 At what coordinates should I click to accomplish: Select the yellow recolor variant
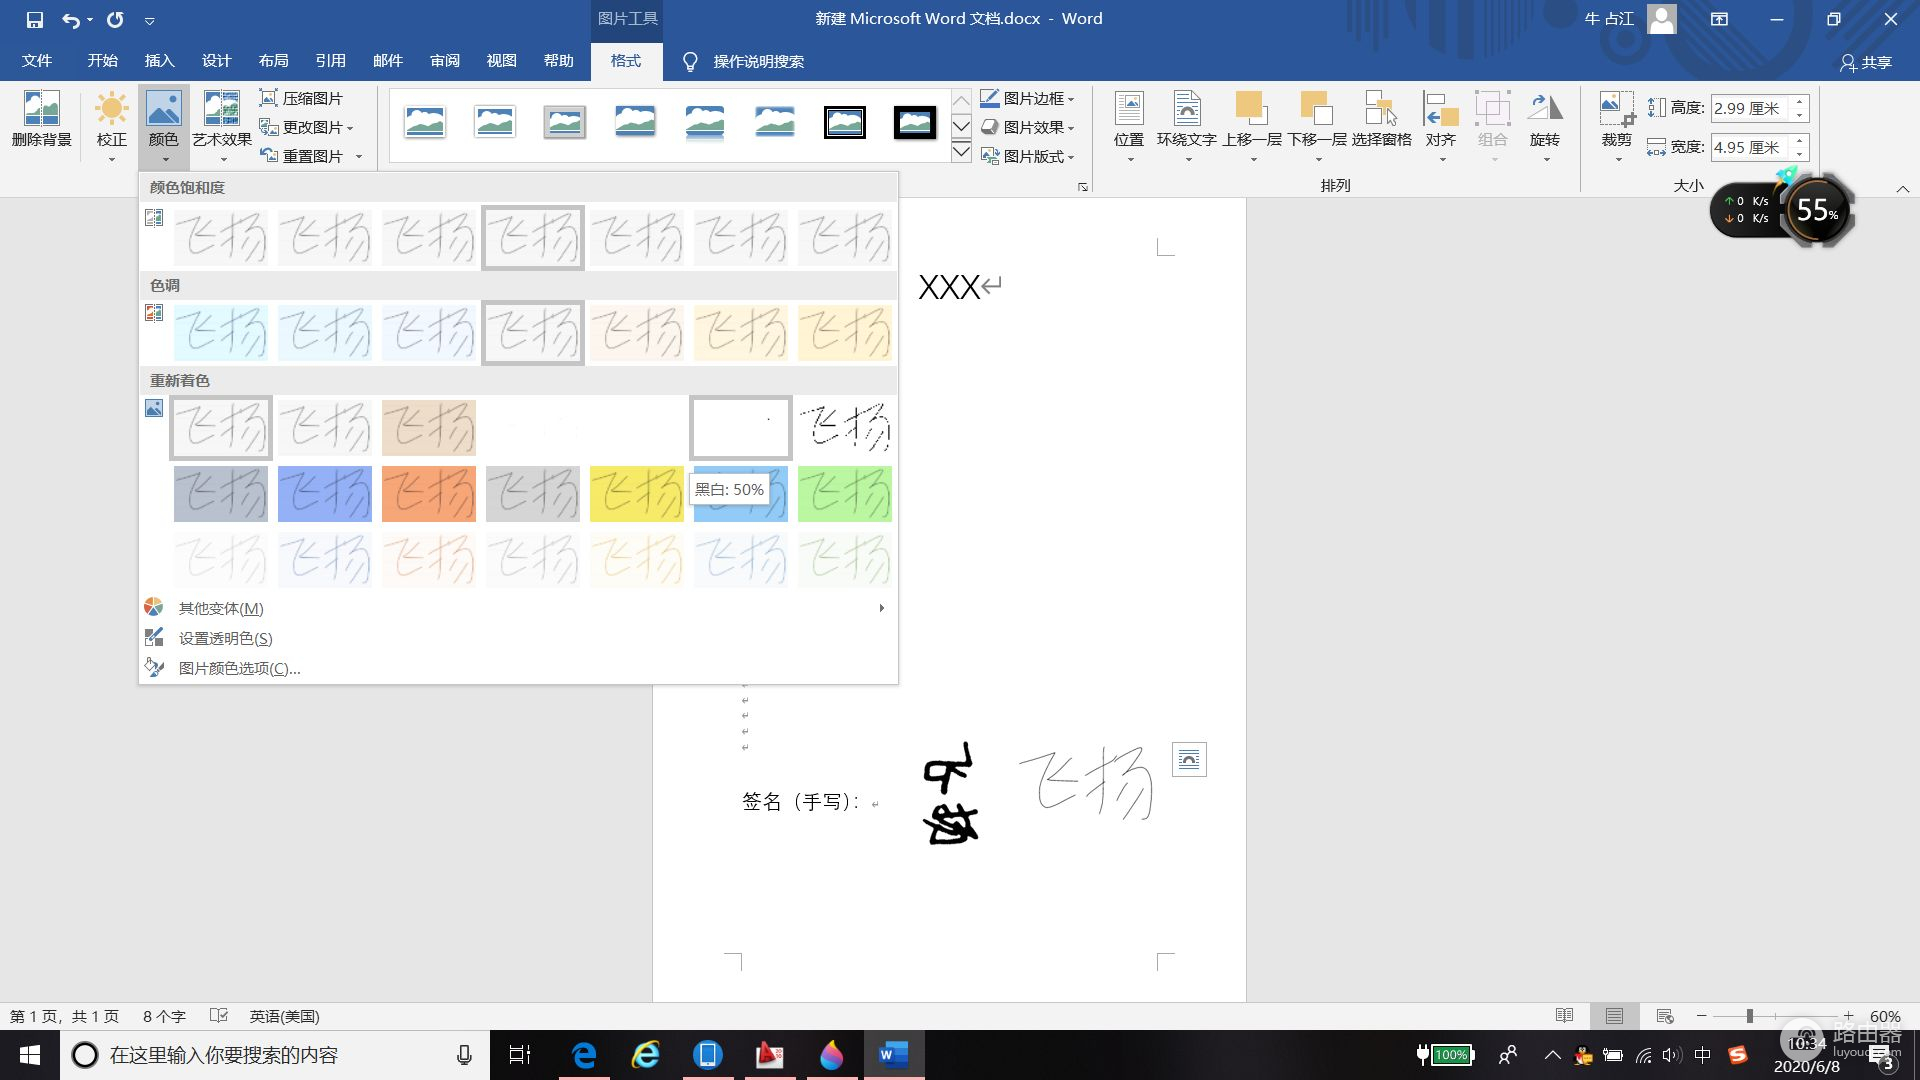point(636,493)
